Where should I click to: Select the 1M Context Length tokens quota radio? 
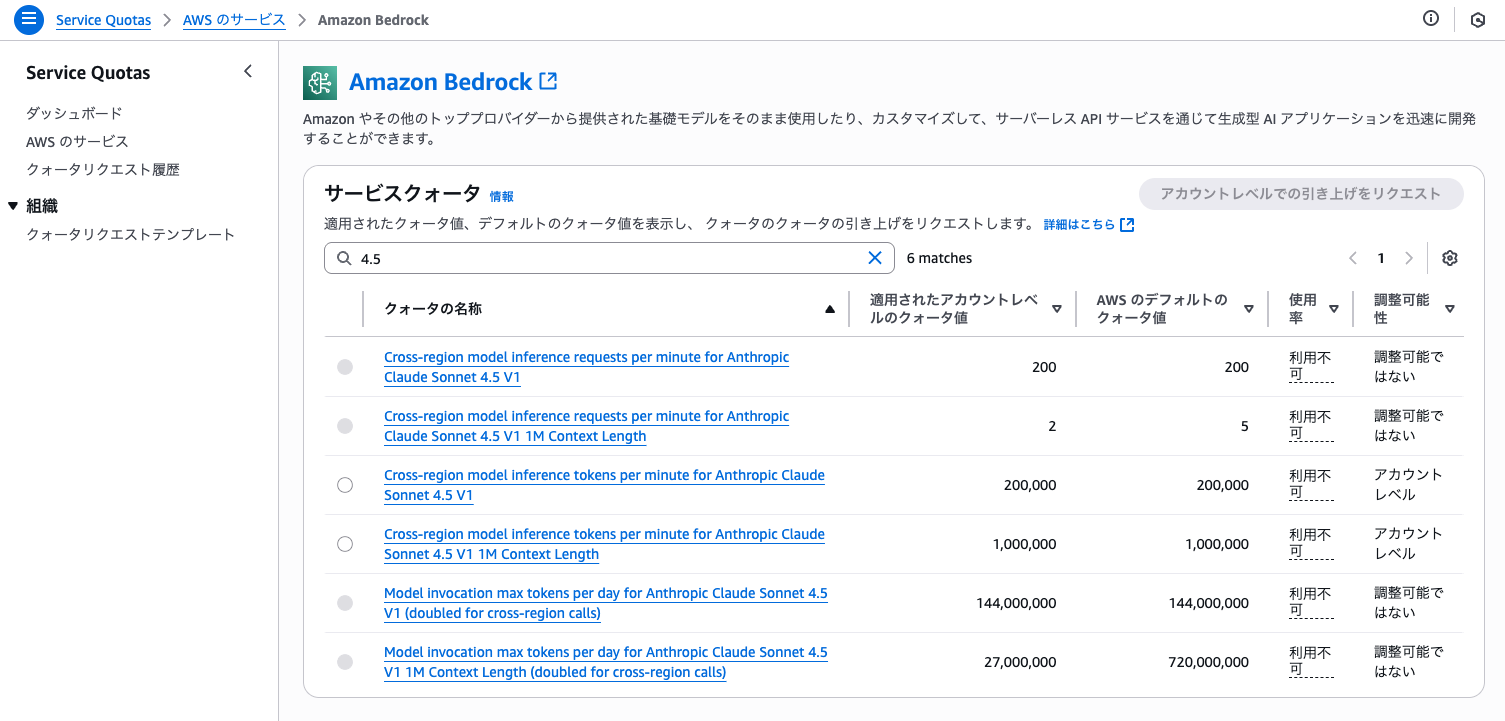(345, 543)
